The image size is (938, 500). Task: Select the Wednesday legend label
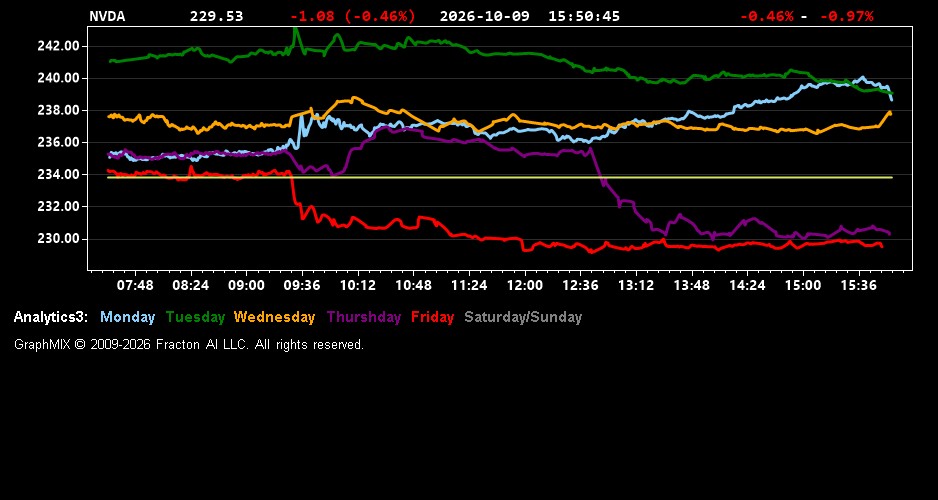(x=275, y=318)
